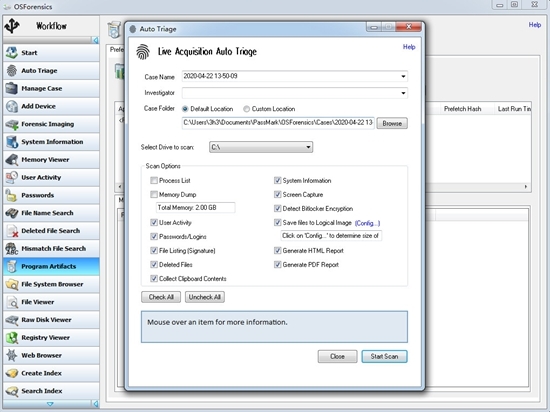This screenshot has width=550, height=412.
Task: Toggle Save files to Logical Image checkbox
Action: point(277,223)
